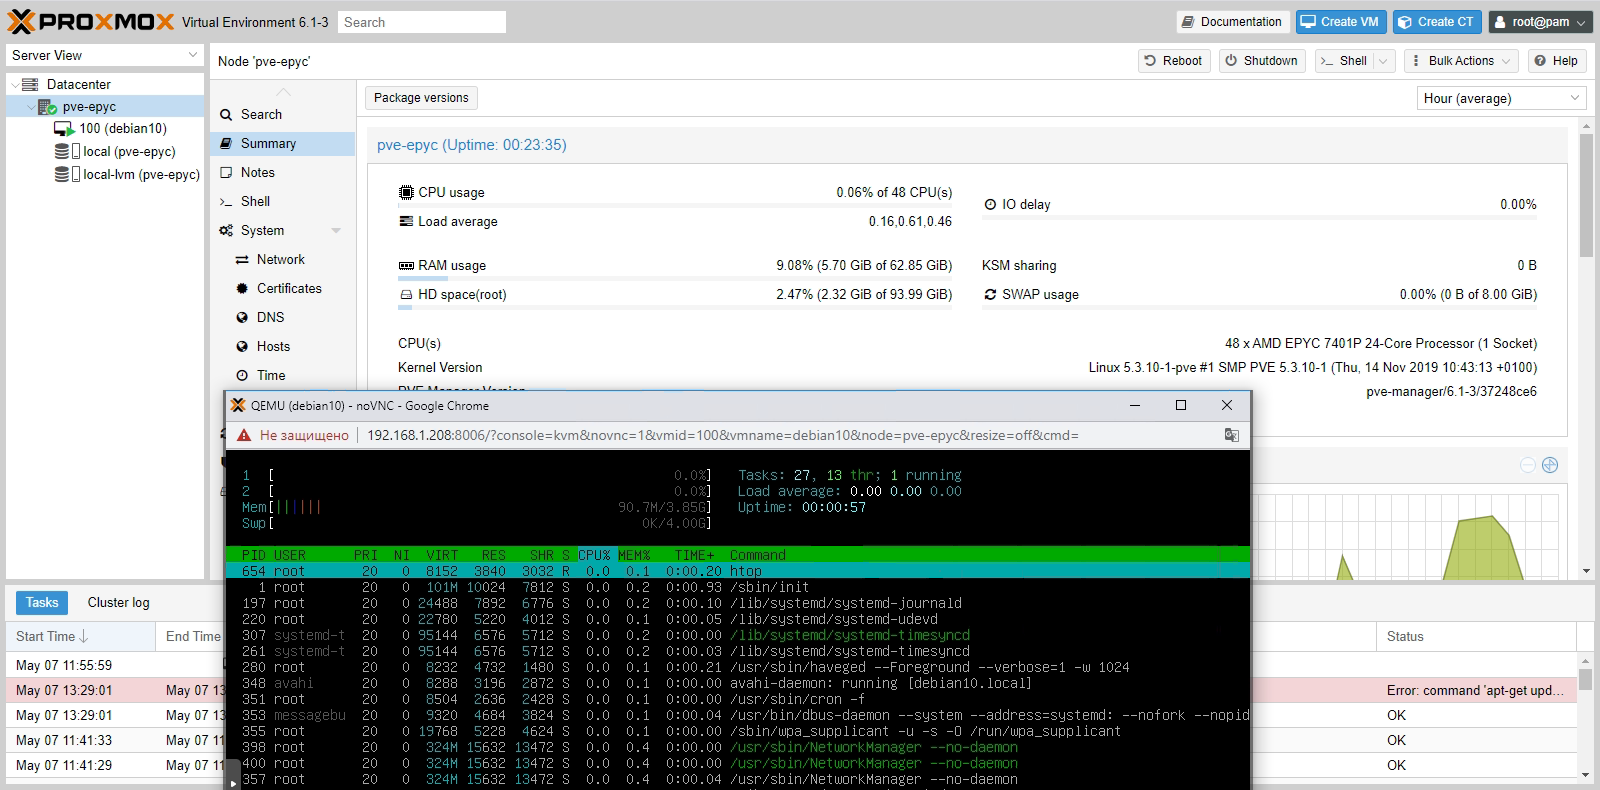Viewport: 1600px width, 790px height.
Task: Open the DNS settings item
Action: pos(270,317)
